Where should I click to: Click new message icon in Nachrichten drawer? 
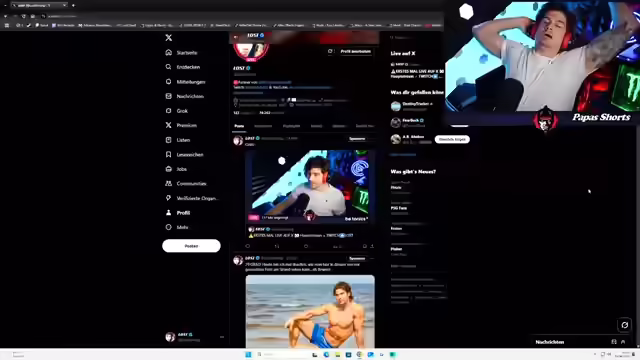pos(614,342)
